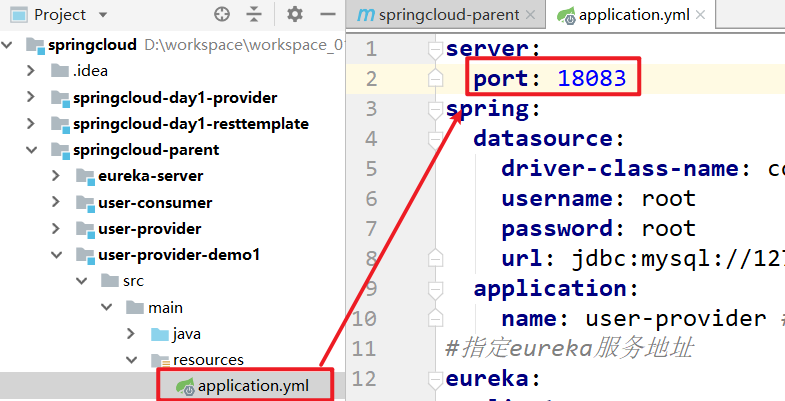Expand the .idea folder
Image resolution: width=785 pixels, height=401 pixels.
point(34,71)
